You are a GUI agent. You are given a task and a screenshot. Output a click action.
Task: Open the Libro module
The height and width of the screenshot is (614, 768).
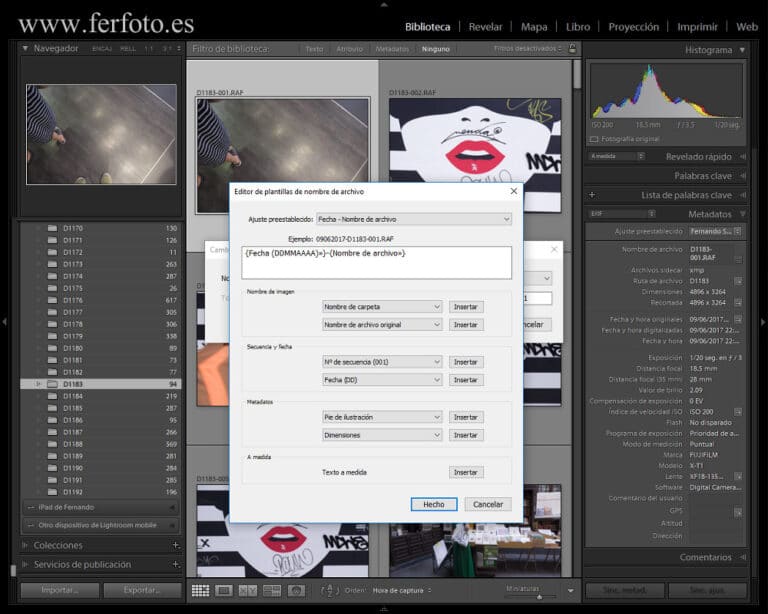(578, 27)
